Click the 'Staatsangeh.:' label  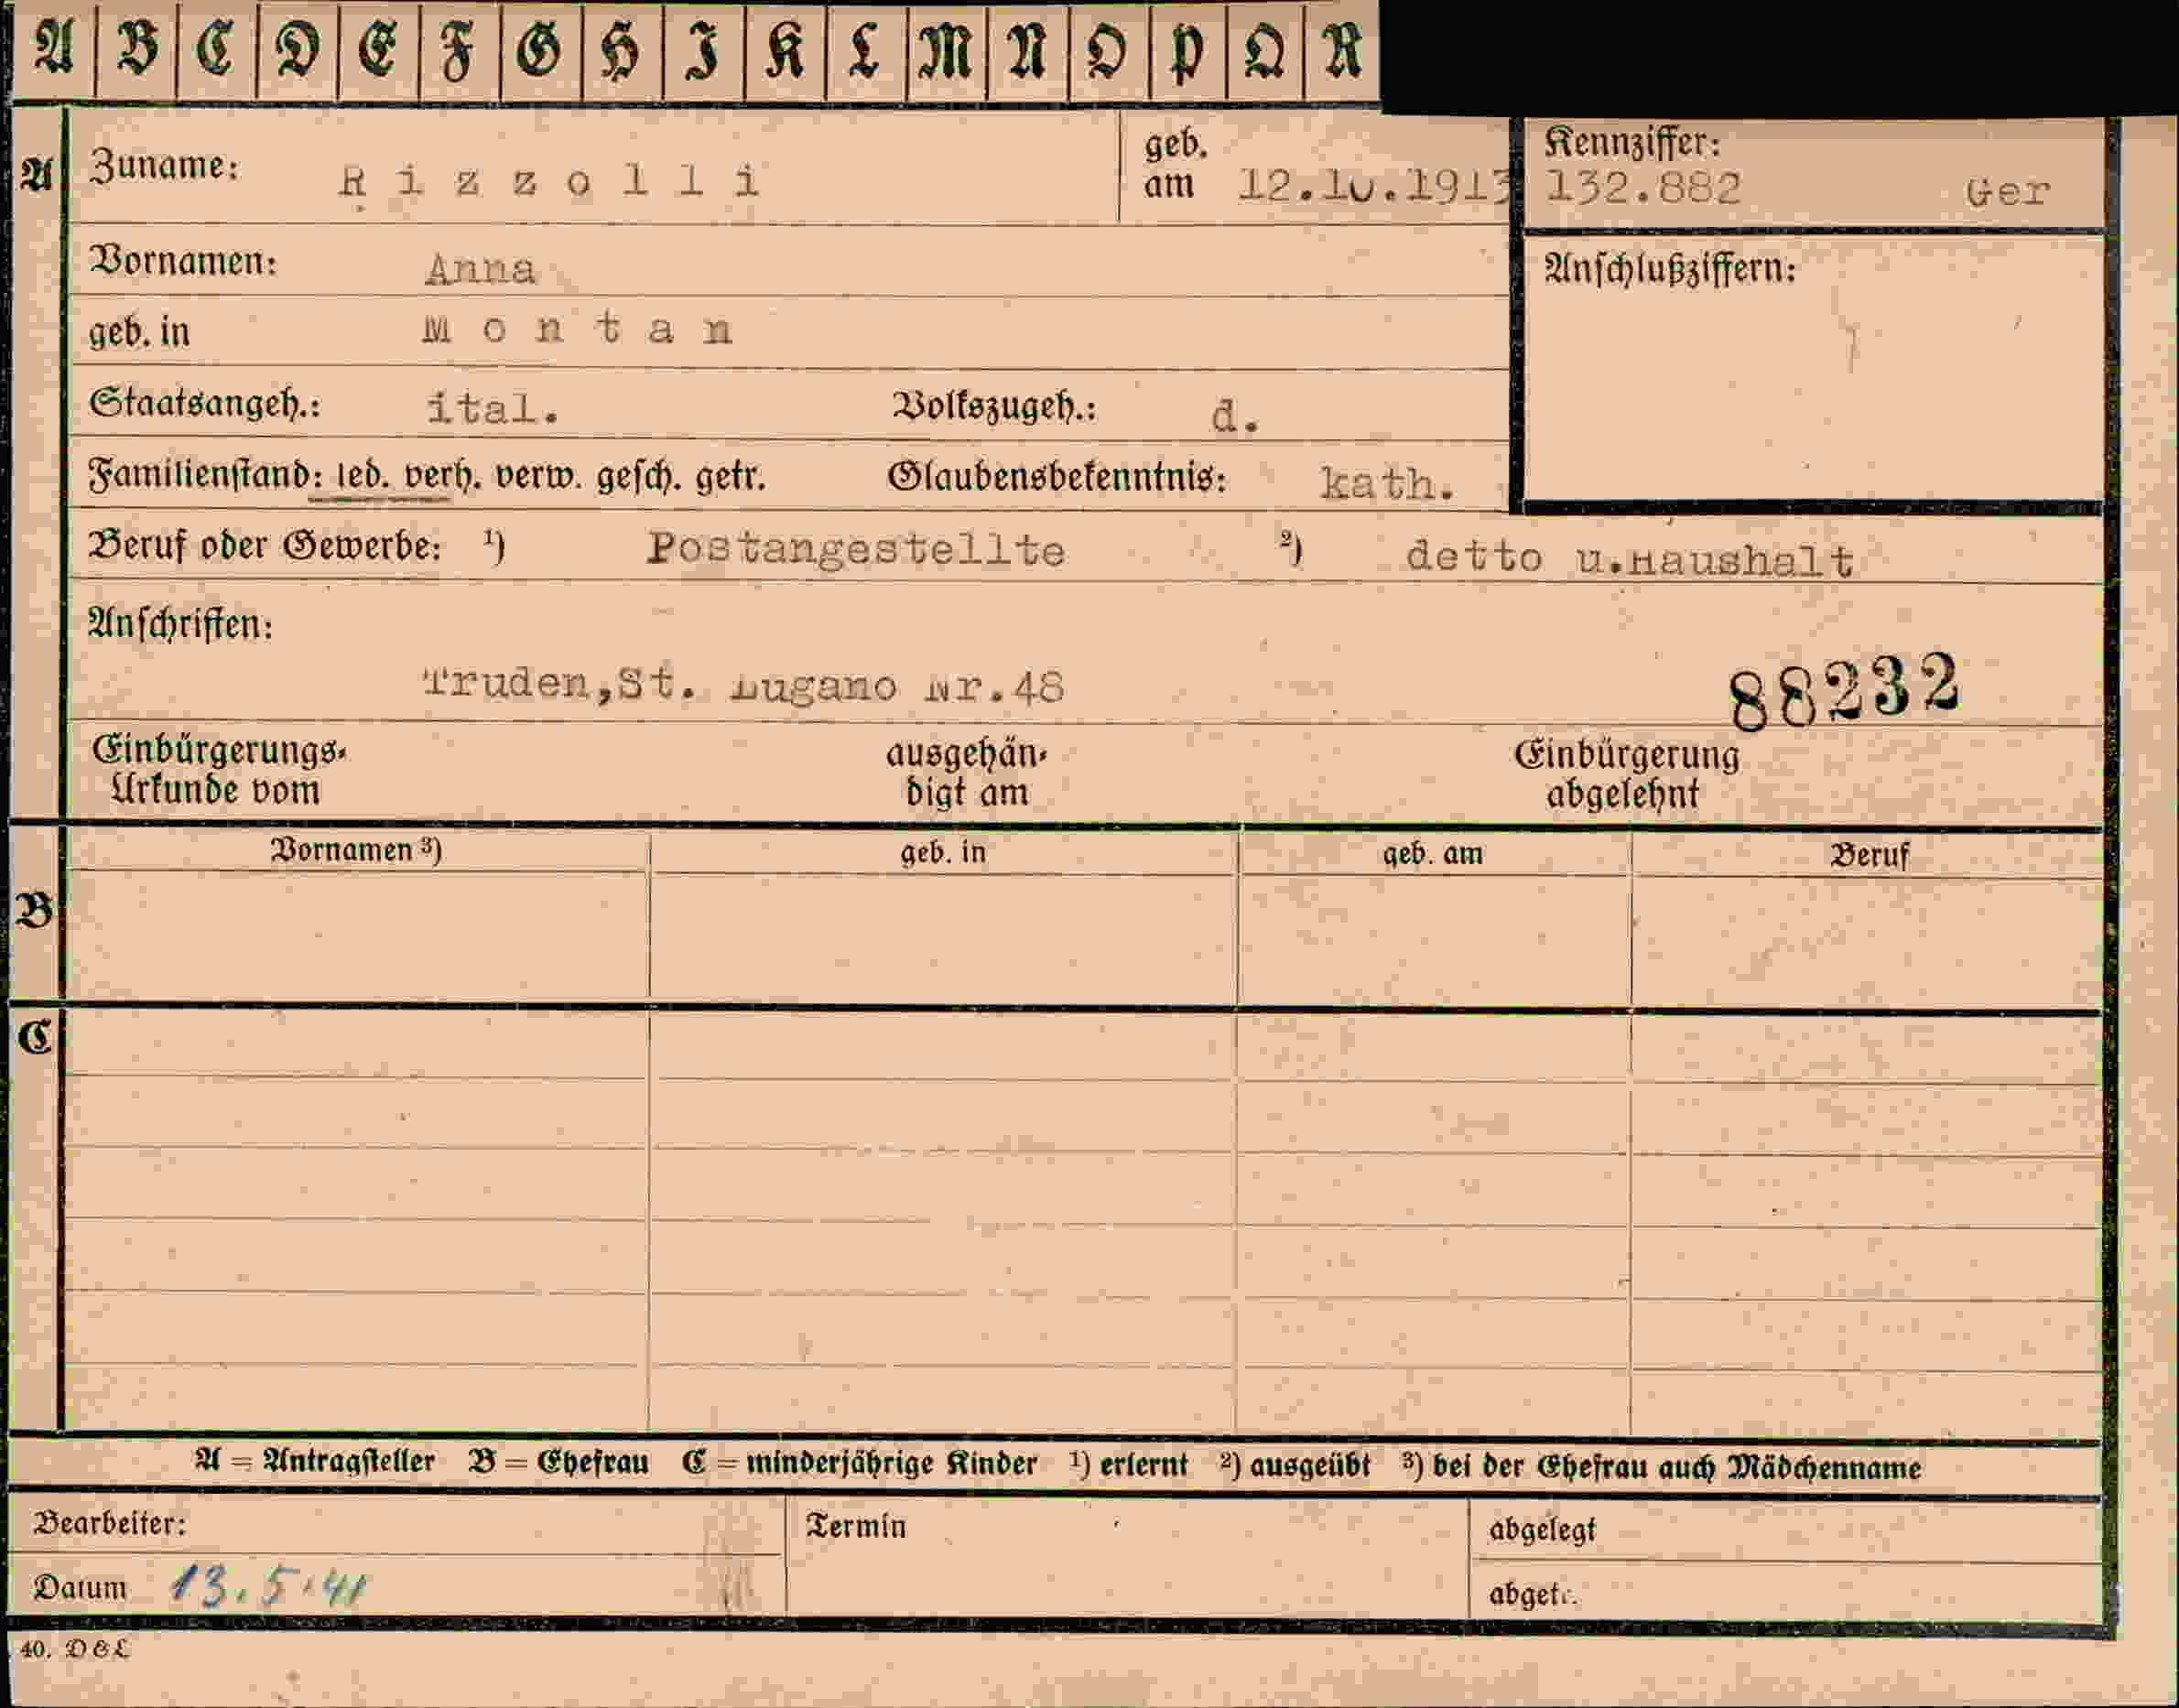coord(205,404)
